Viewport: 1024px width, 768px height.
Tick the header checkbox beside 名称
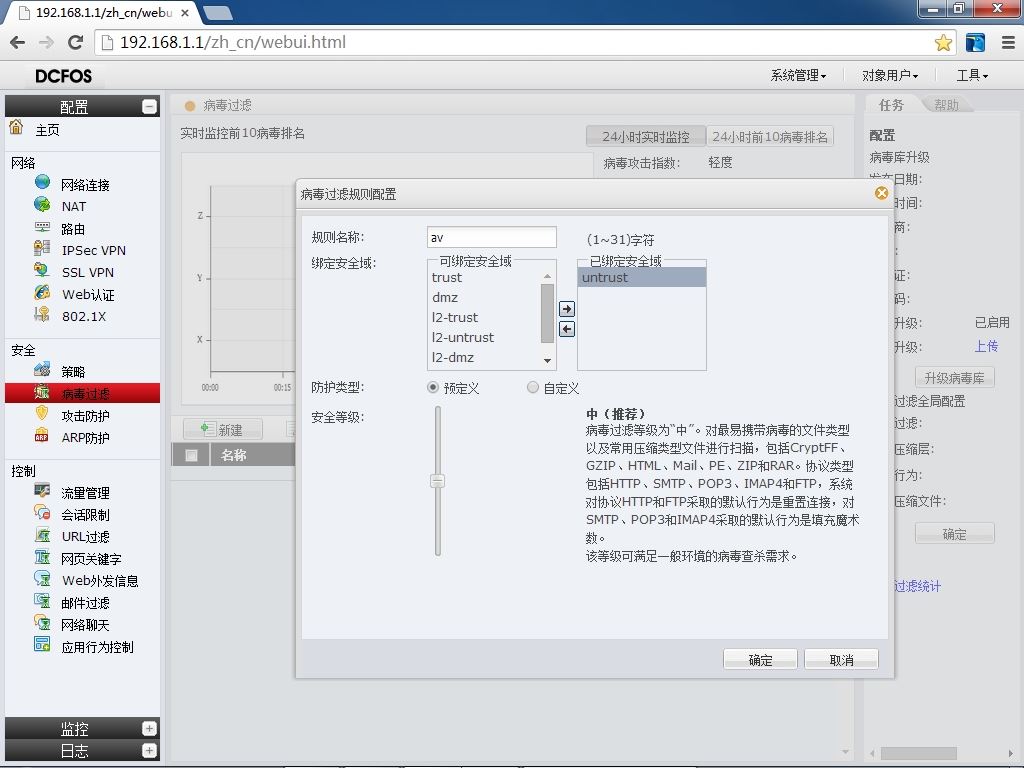[x=191, y=455]
